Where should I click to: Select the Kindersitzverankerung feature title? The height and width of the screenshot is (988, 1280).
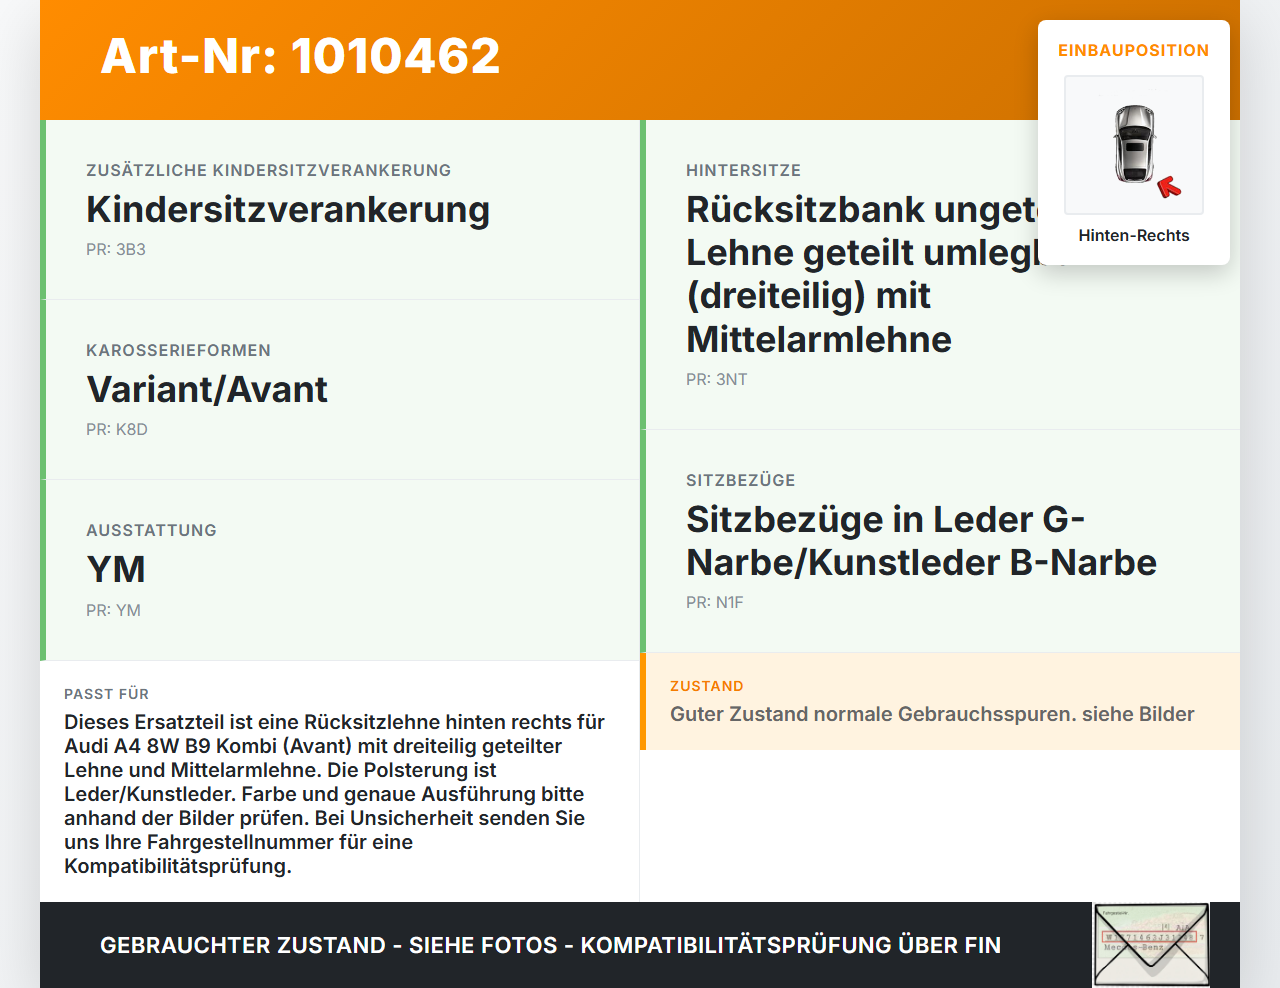(288, 210)
